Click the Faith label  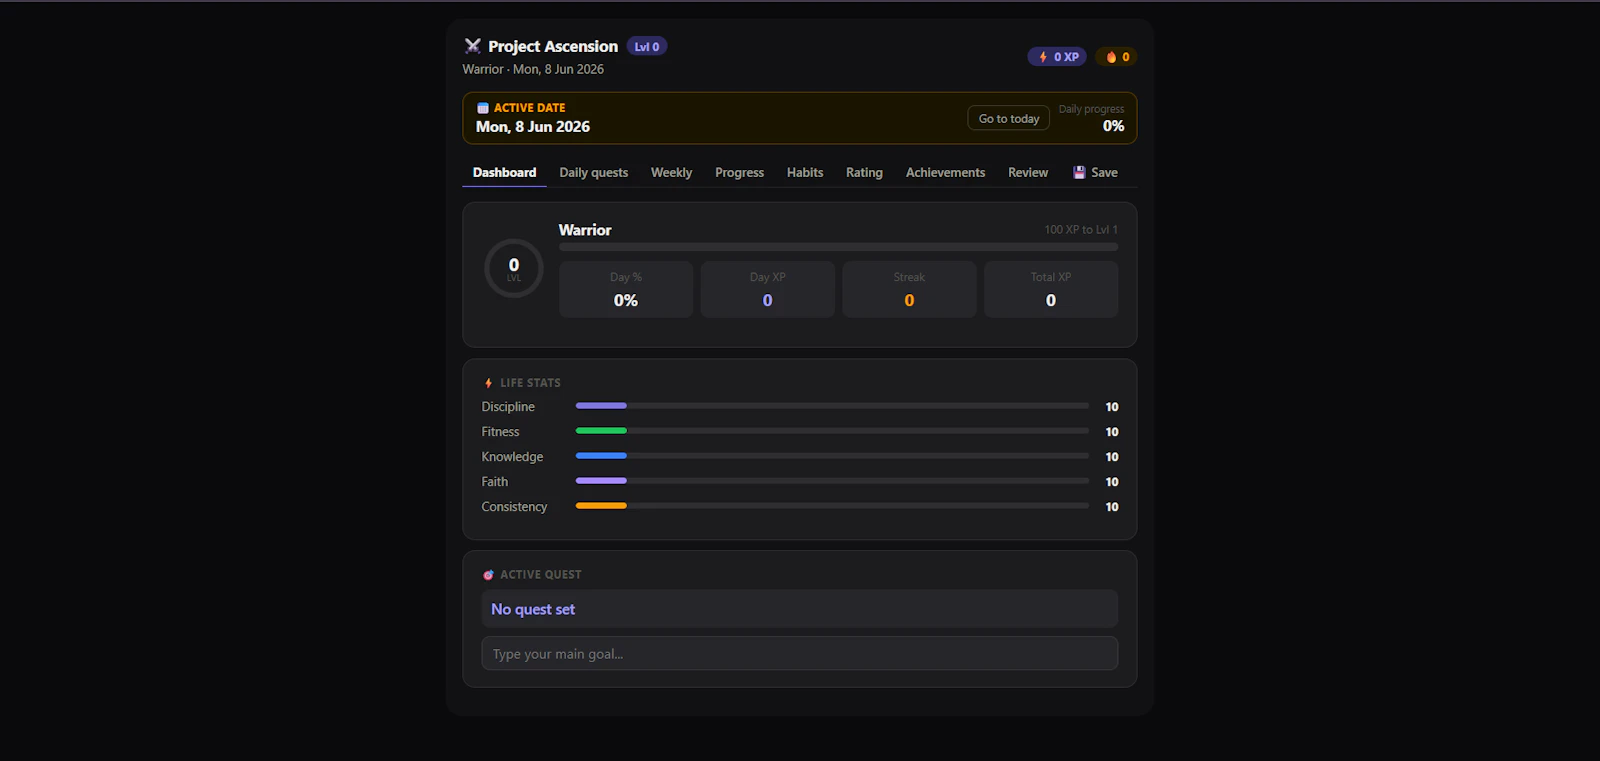(x=495, y=482)
